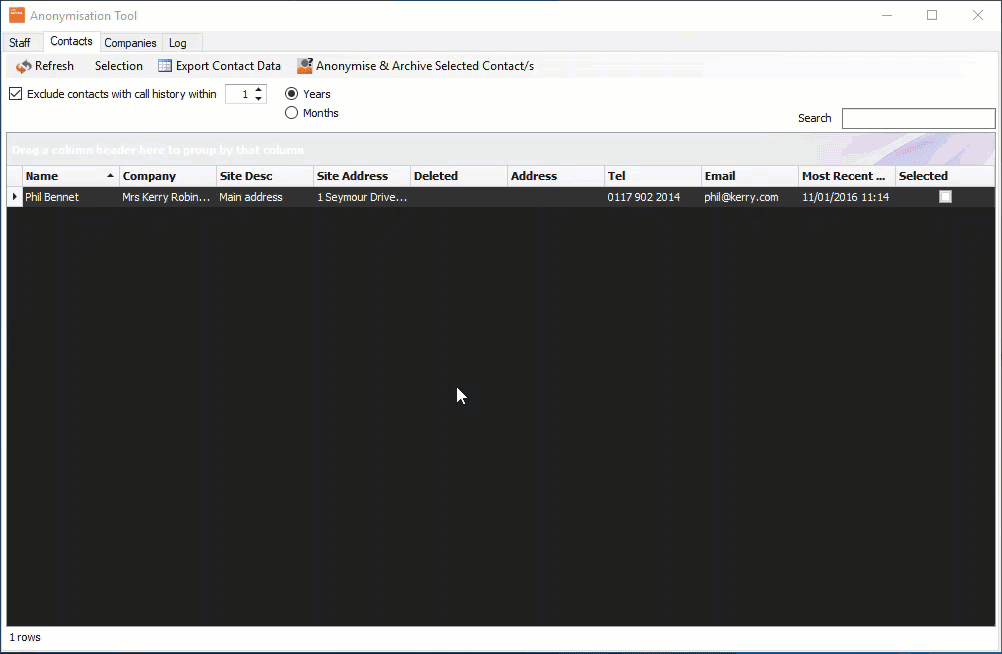Click the Name column sort arrow

tap(110, 176)
